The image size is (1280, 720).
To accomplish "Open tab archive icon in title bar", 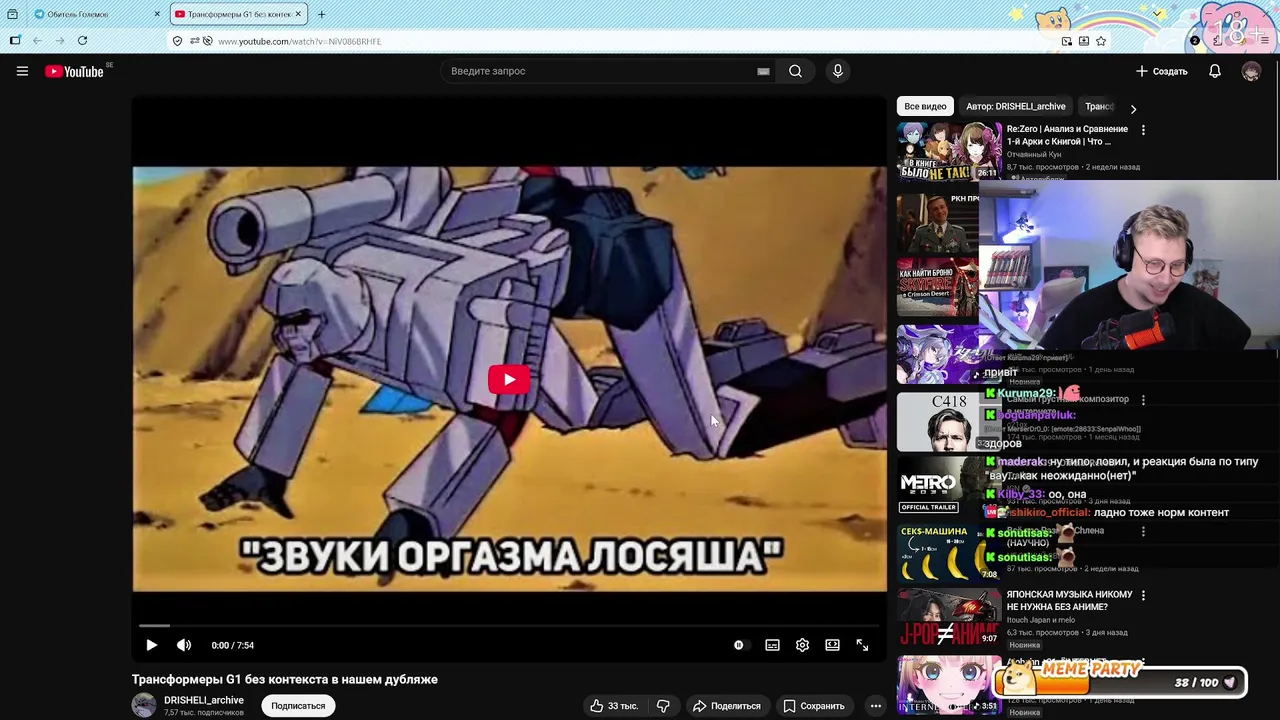I will [12, 14].
